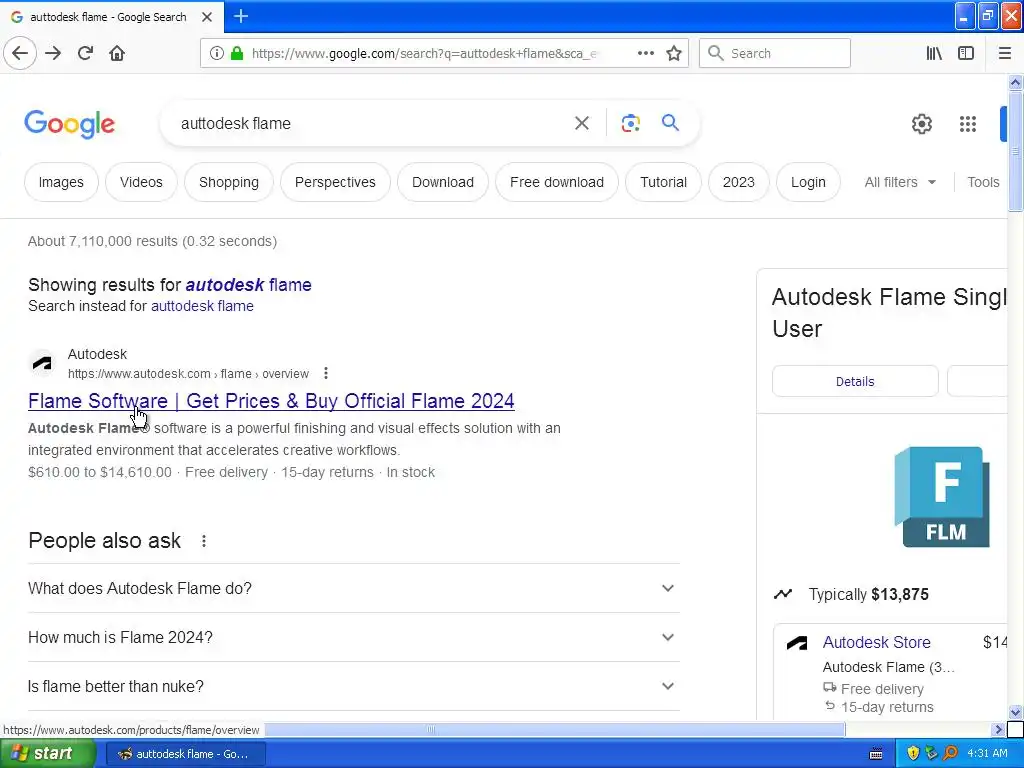
Task: Select the autodesk flame taskbar window button
Action: 185,754
